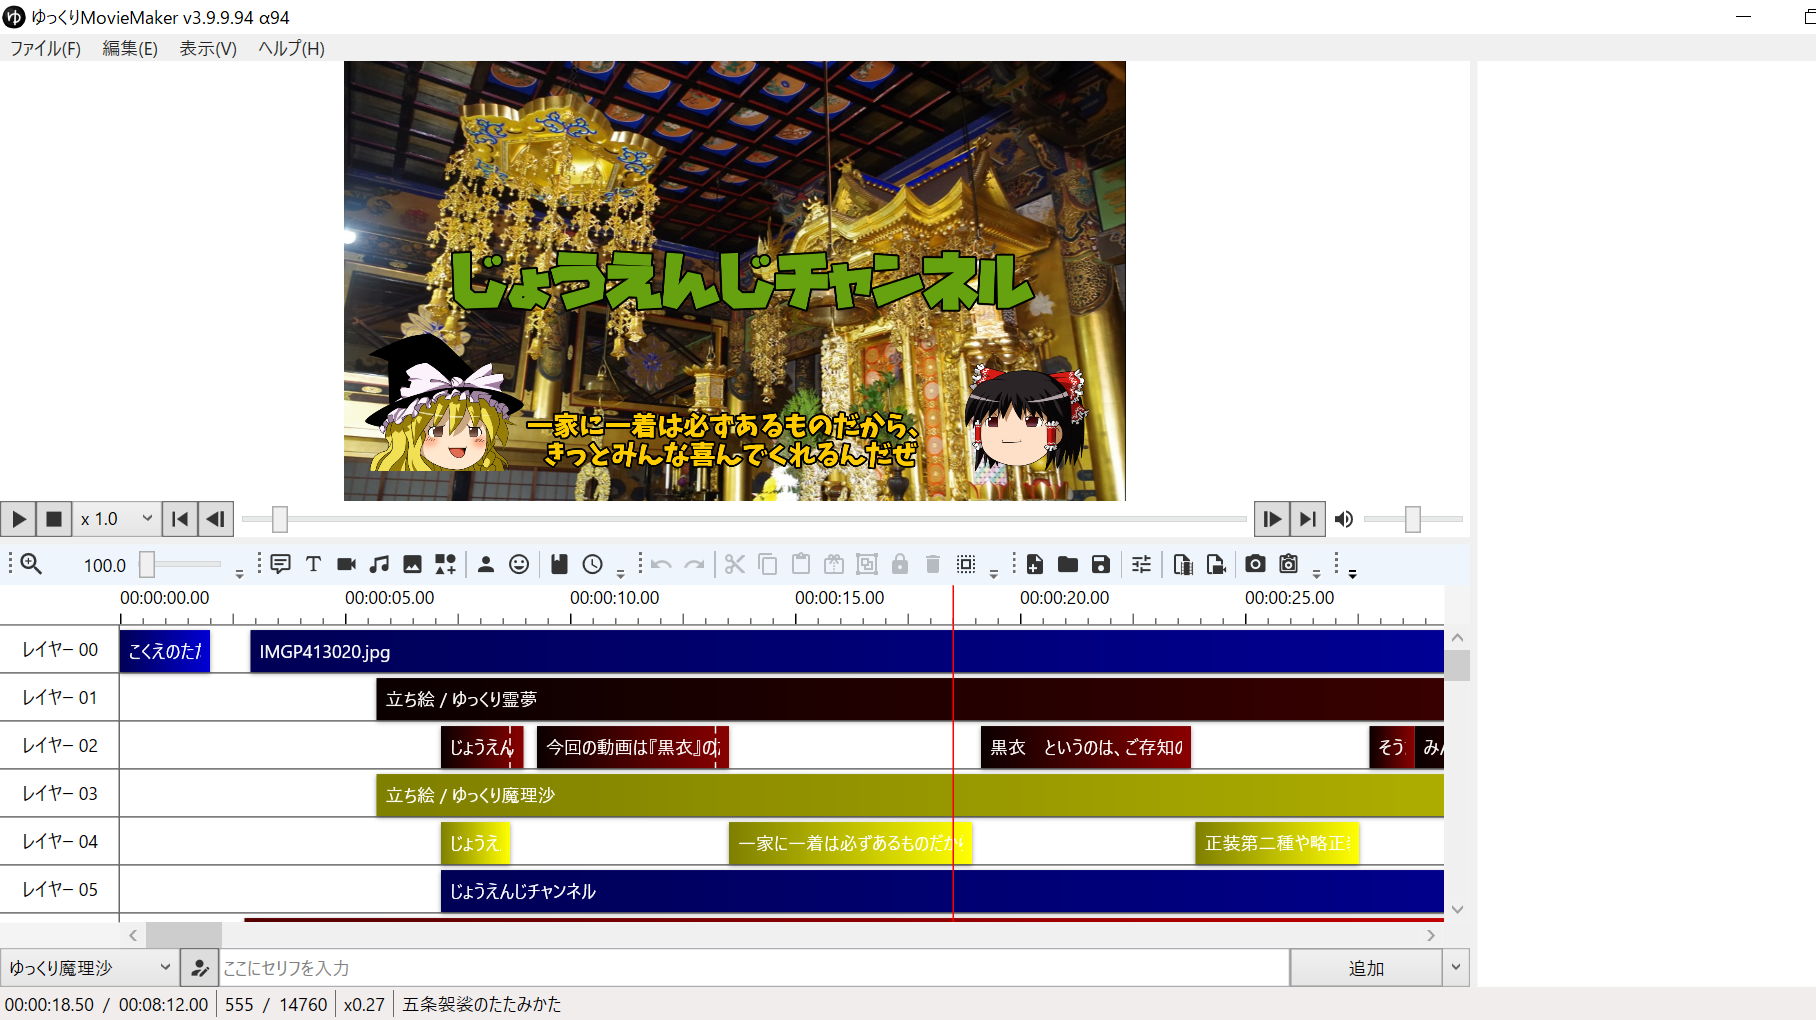Add a voice dialogue item icon
Image resolution: width=1816 pixels, height=1020 pixels.
pyautogui.click(x=281, y=564)
